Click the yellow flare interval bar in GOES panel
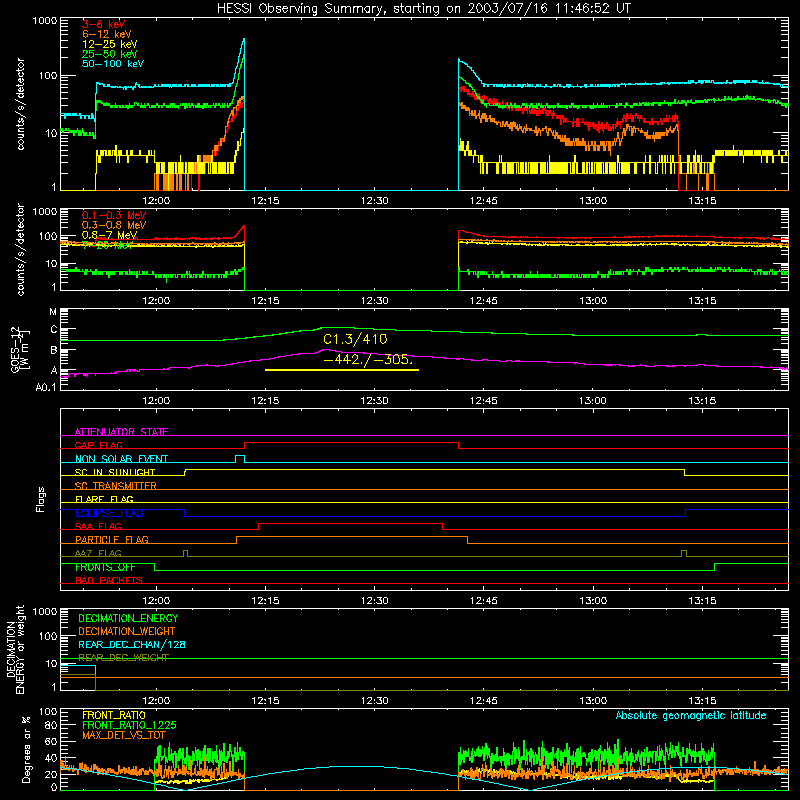800x800 pixels. (342, 370)
